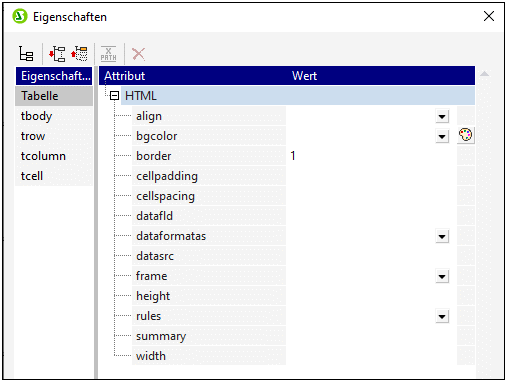The image size is (507, 382).
Task: Click the cellspacing value field
Action: (371, 196)
